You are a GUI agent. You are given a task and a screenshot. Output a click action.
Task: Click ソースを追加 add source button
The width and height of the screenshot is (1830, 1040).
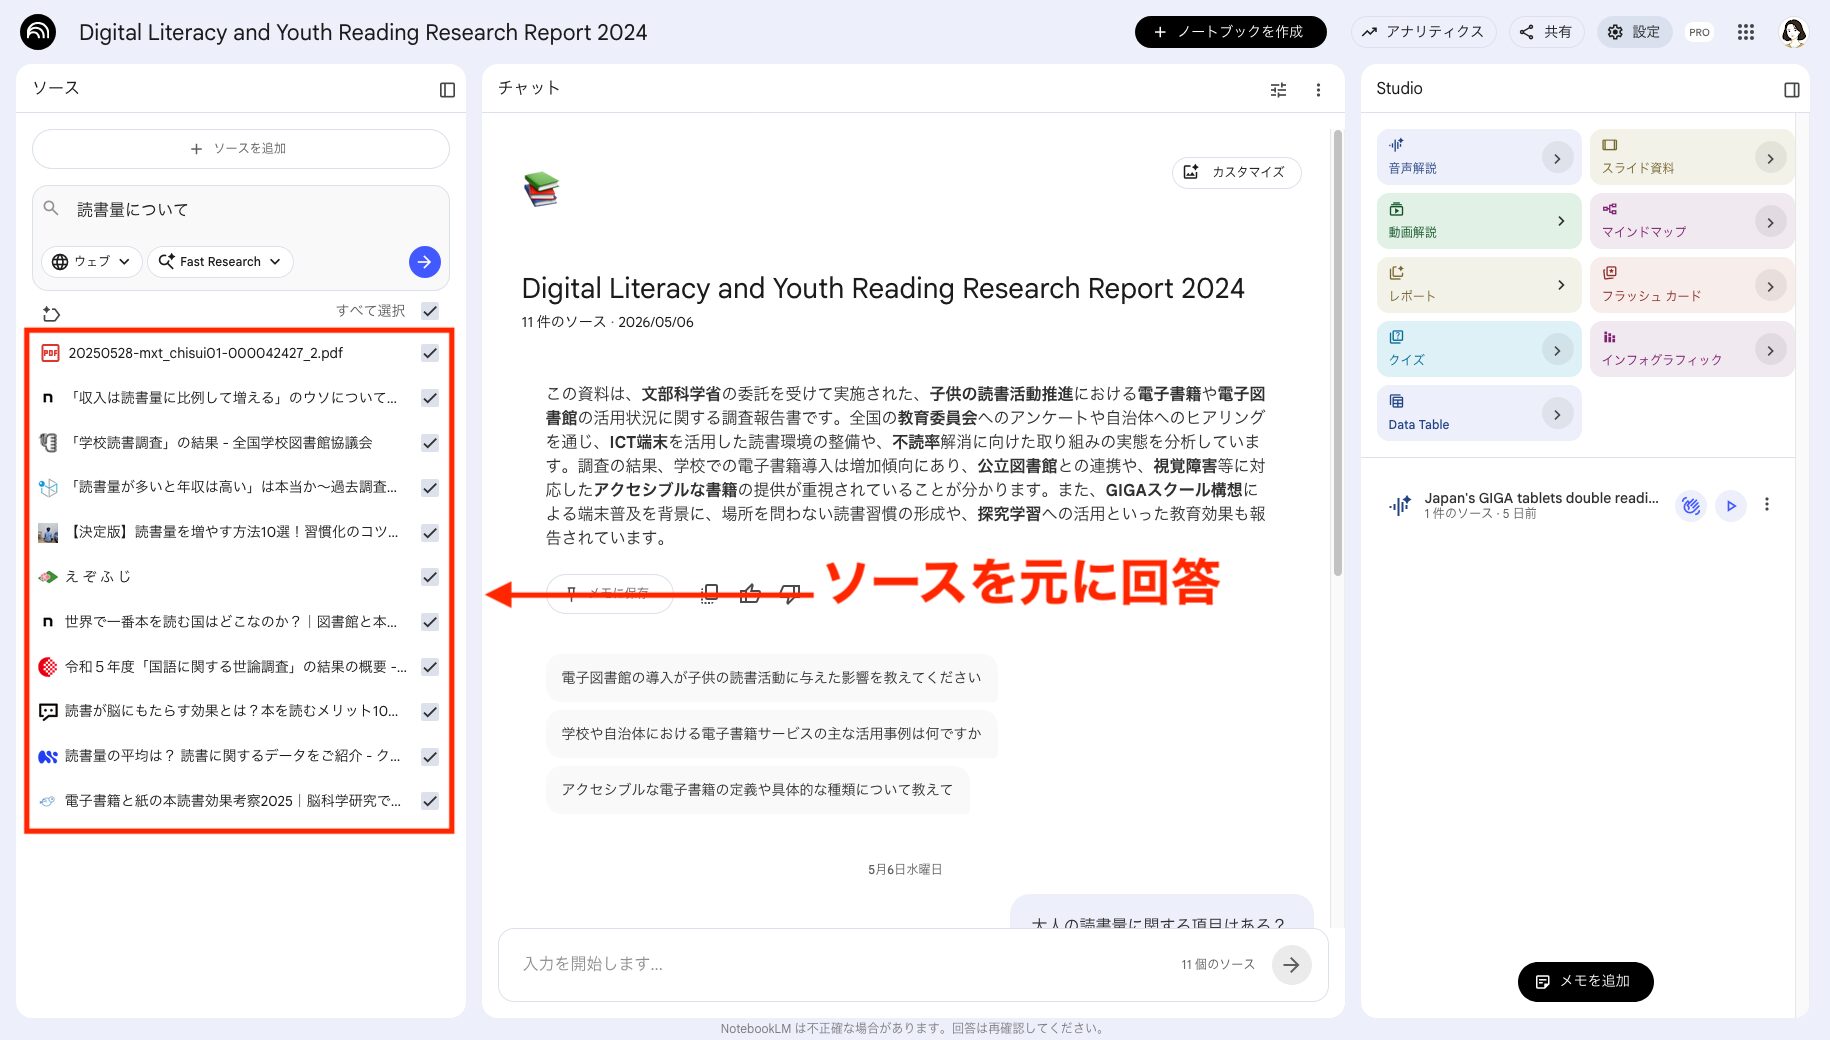tap(241, 149)
